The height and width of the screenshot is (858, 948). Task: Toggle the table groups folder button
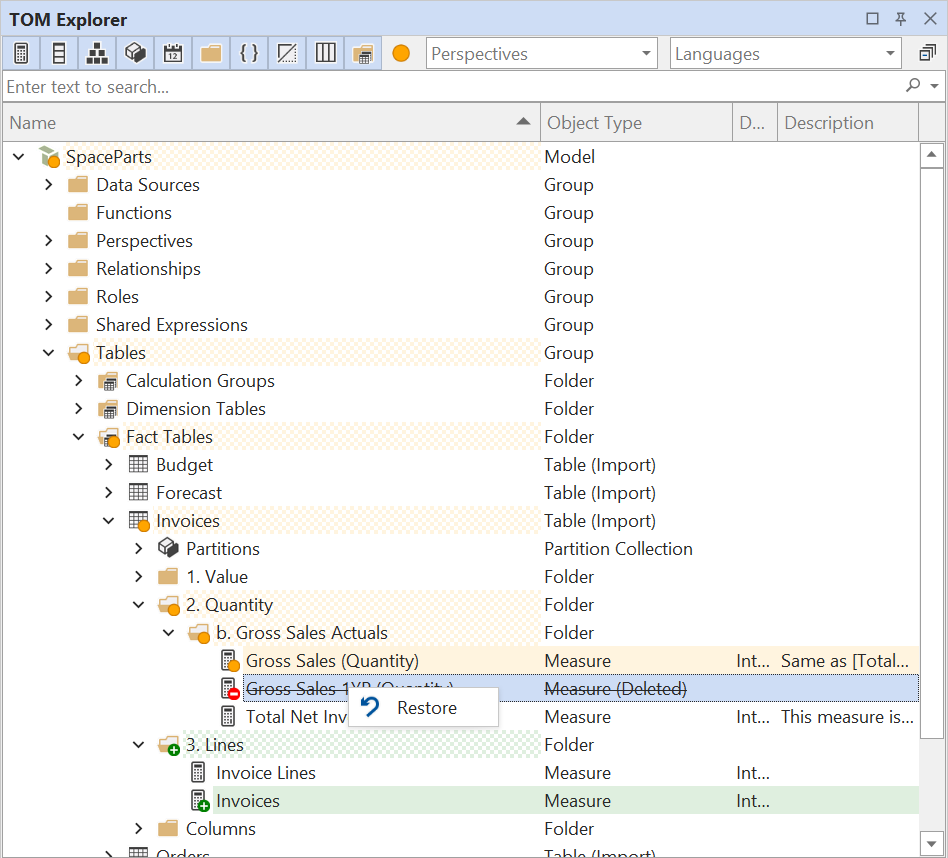[x=363, y=54]
